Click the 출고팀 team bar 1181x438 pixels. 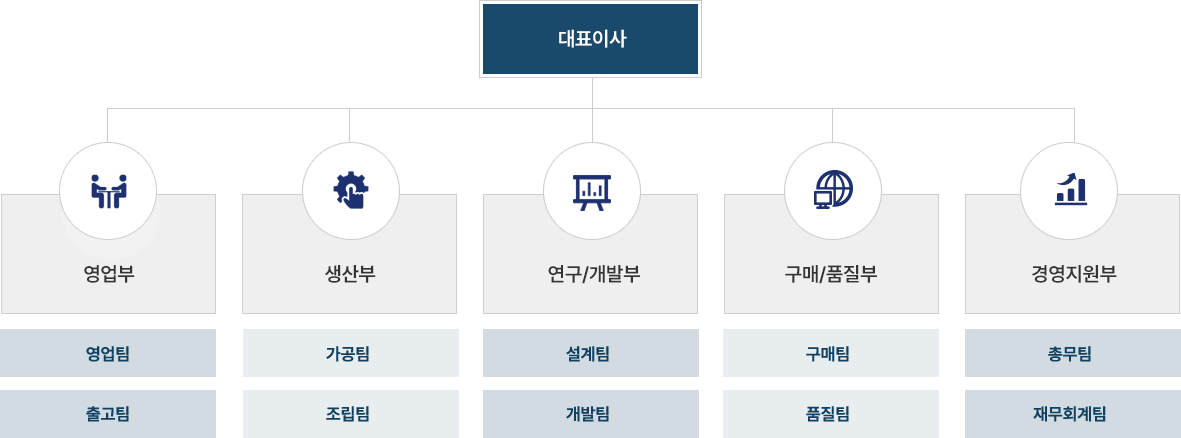pyautogui.click(x=108, y=414)
